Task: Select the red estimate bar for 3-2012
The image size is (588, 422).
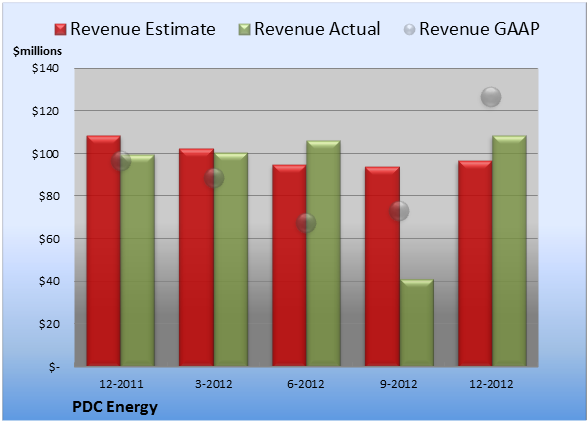Action: (196, 257)
